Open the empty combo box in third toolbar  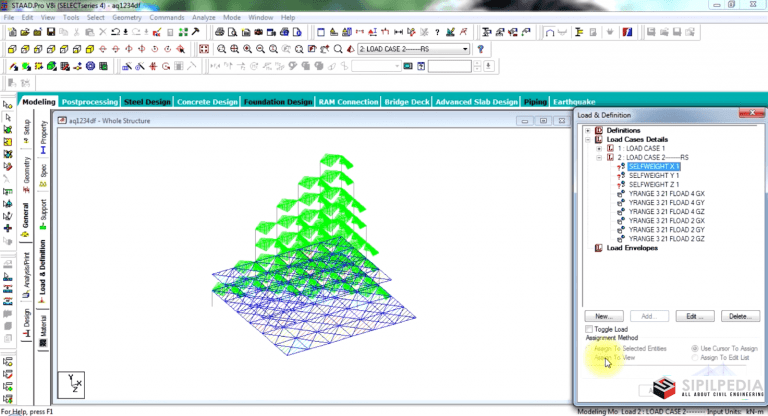point(376,66)
